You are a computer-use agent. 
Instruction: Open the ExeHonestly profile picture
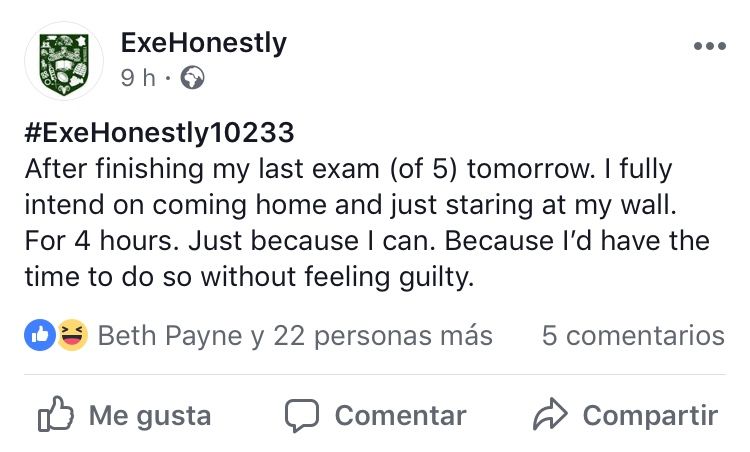[x=64, y=61]
